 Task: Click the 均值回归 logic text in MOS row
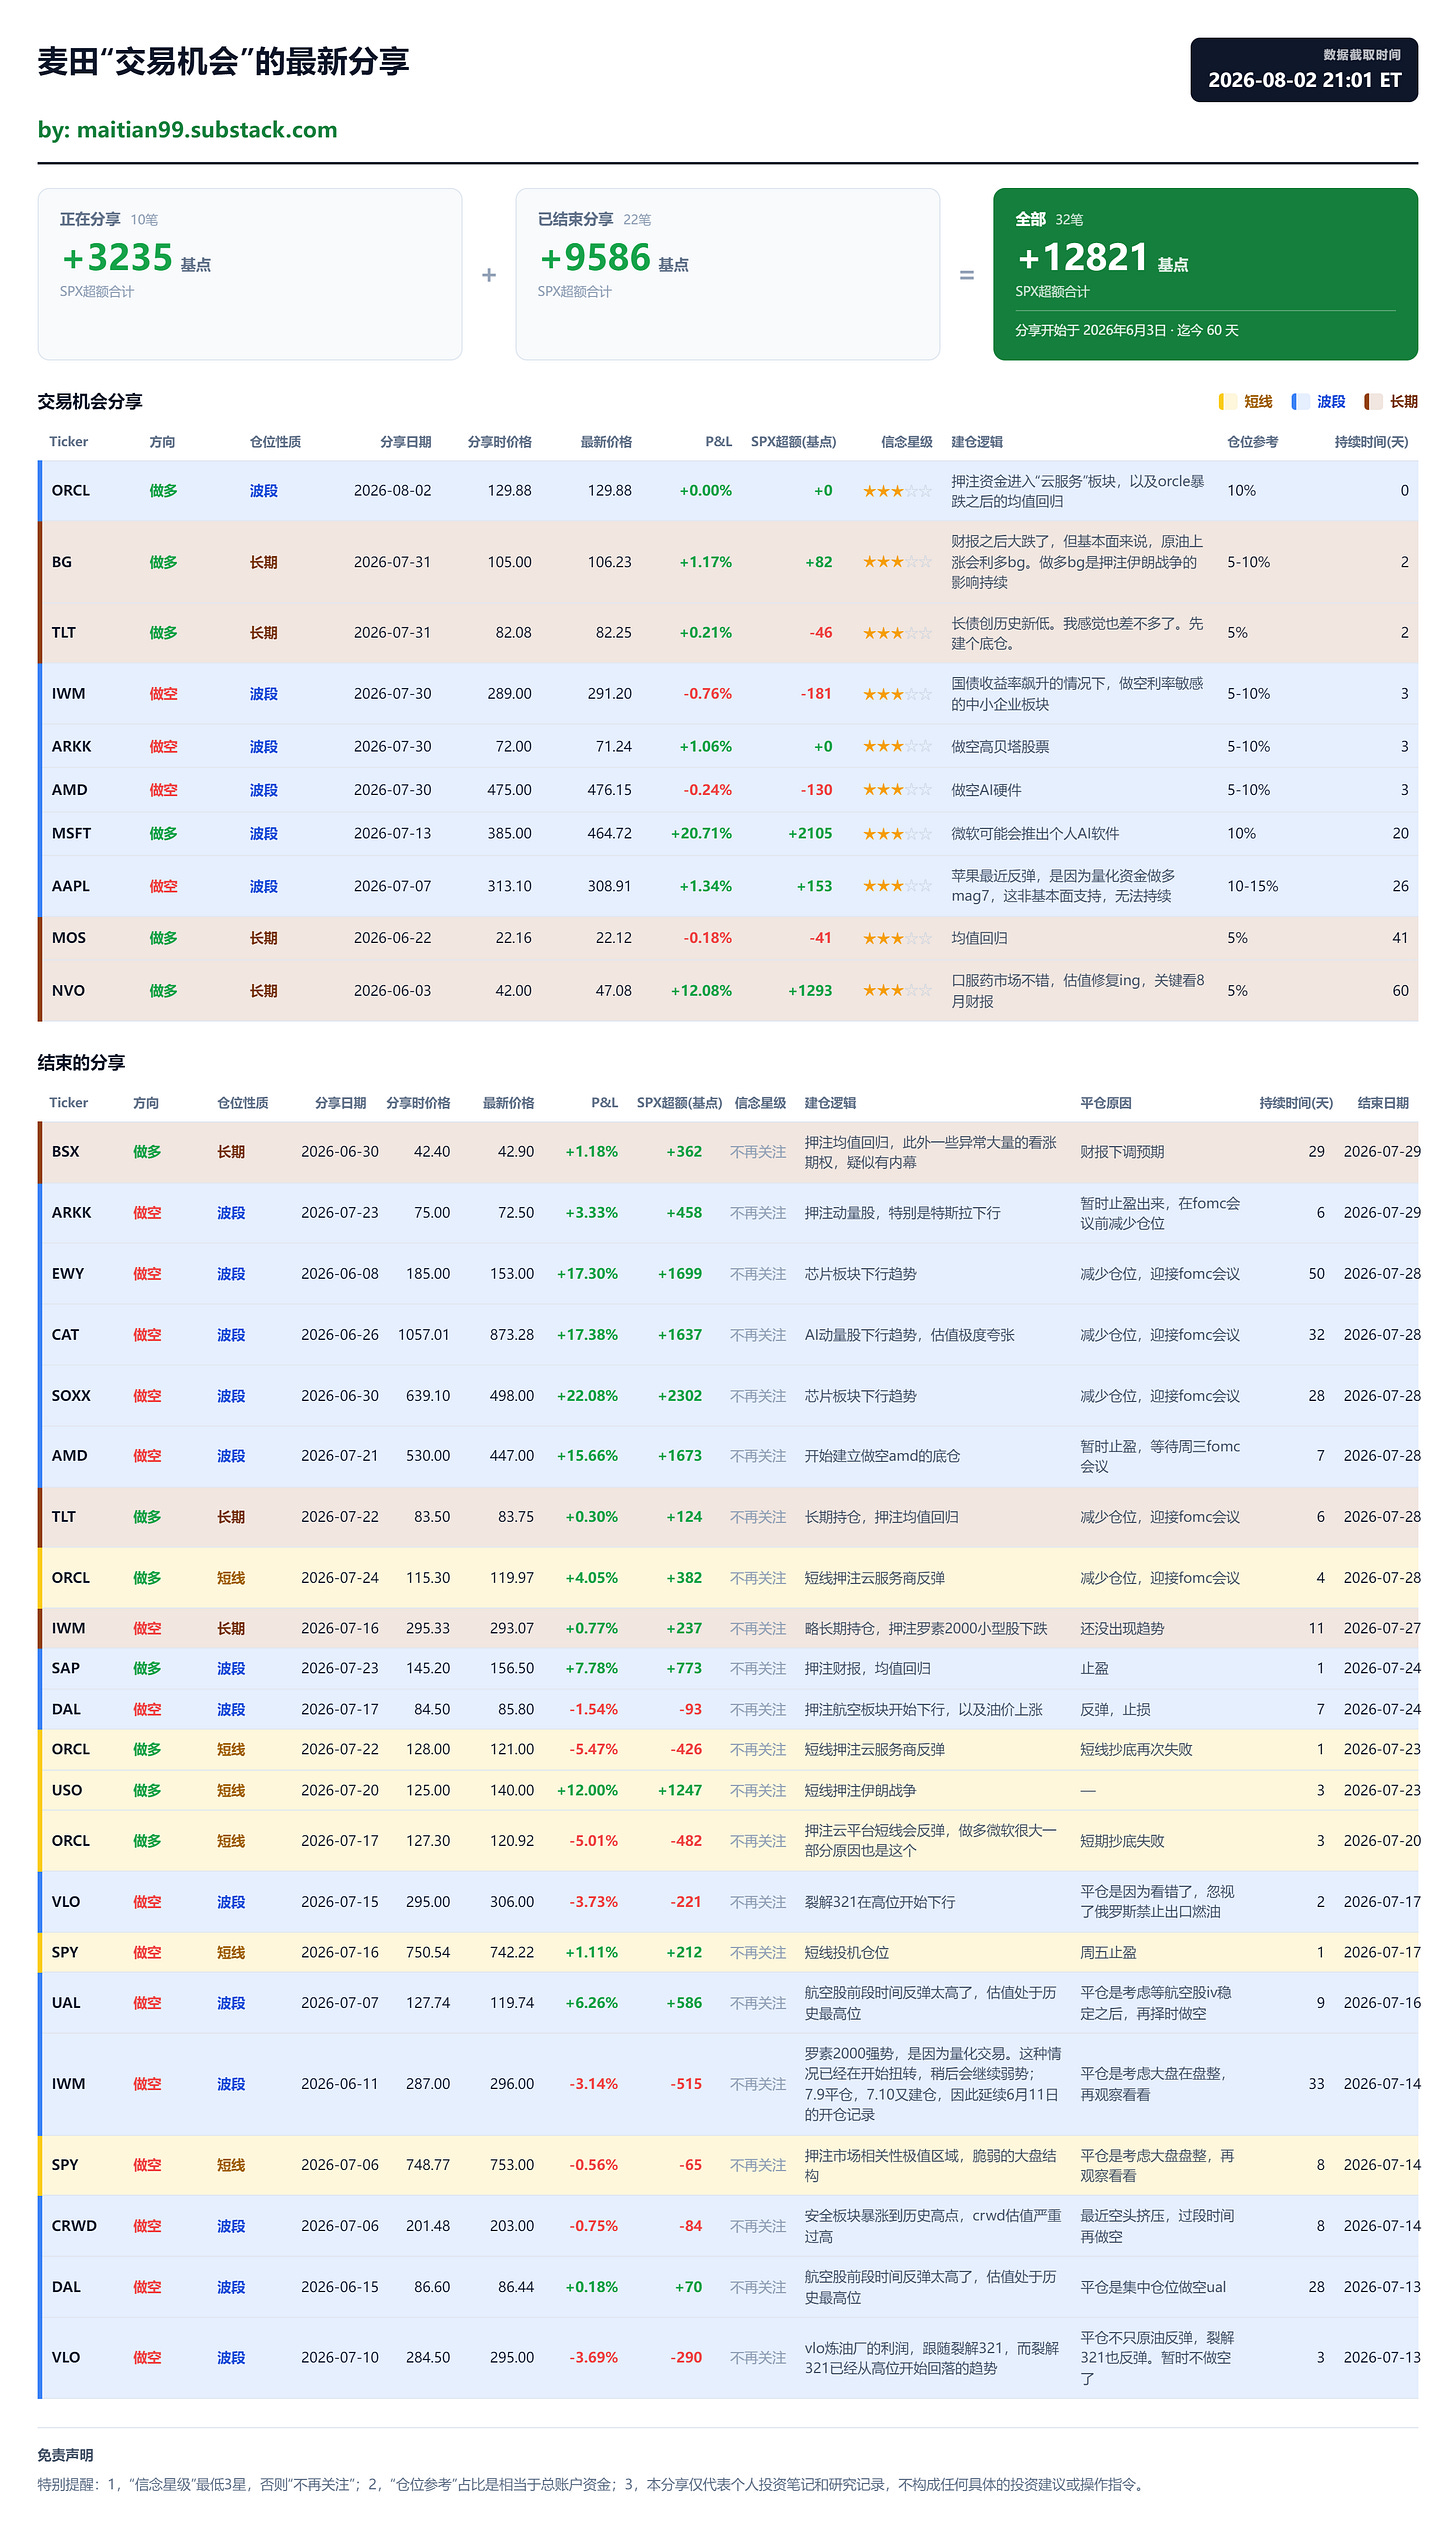click(x=979, y=938)
